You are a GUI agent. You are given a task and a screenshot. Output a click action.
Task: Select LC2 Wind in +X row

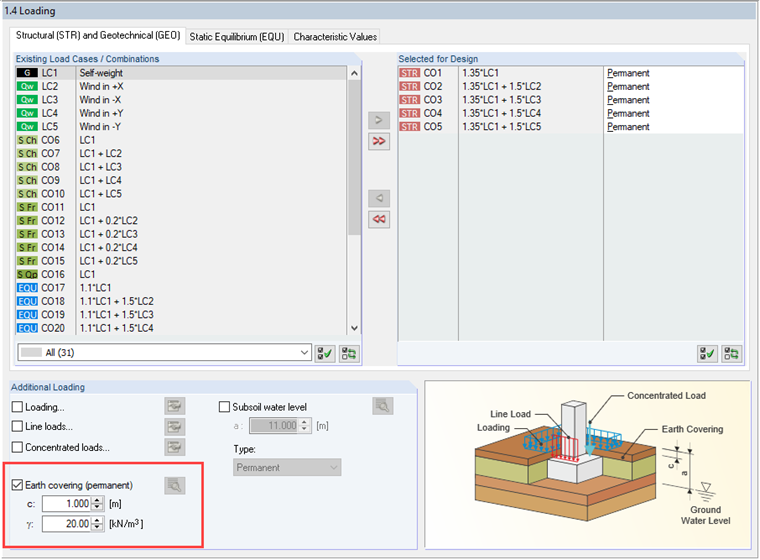181,86
